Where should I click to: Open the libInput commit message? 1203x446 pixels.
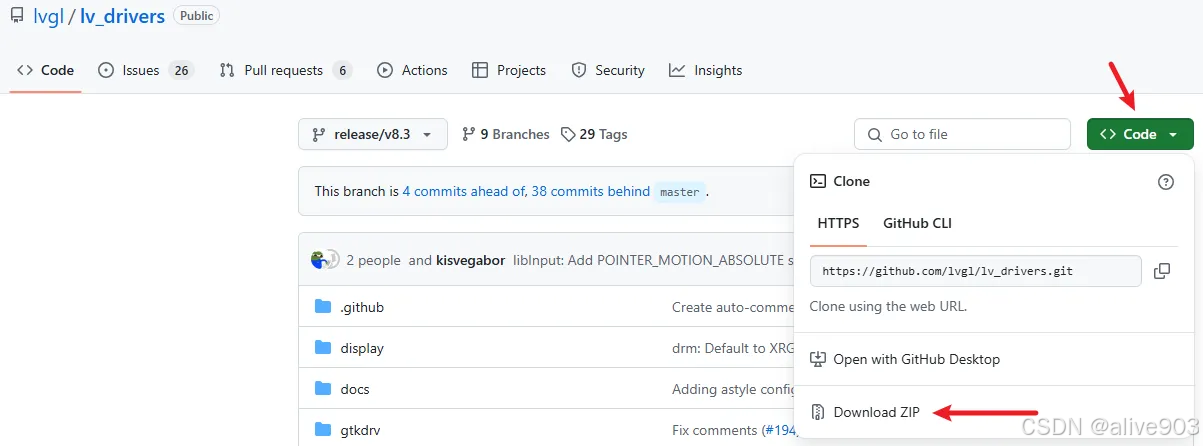[x=653, y=260]
